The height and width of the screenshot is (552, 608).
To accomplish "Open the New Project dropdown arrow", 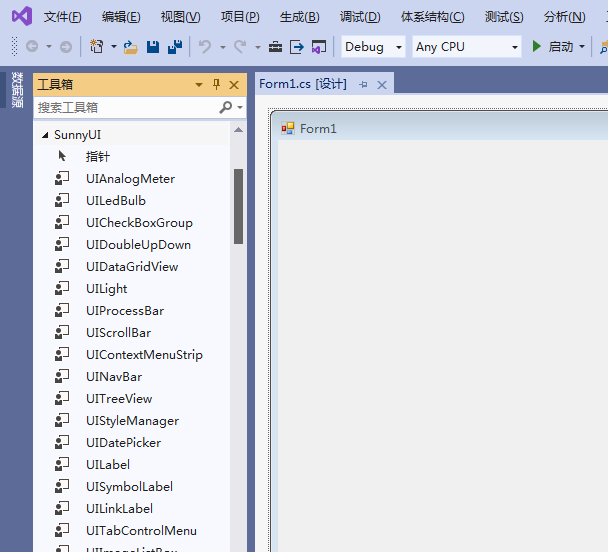I will tap(114, 47).
